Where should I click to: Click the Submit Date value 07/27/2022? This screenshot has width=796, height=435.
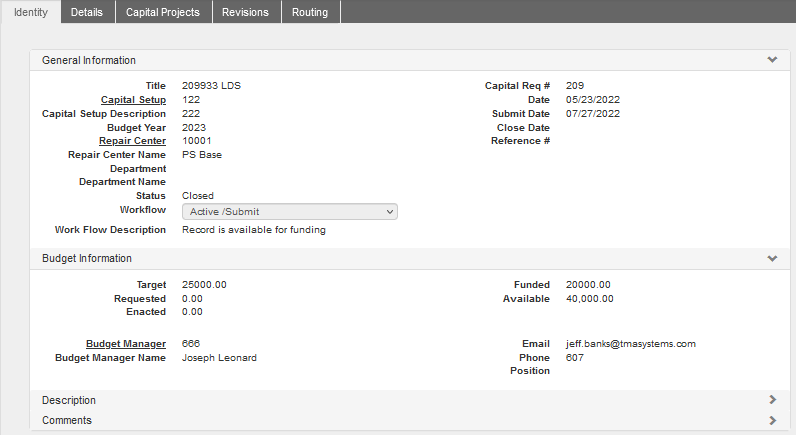(x=593, y=114)
